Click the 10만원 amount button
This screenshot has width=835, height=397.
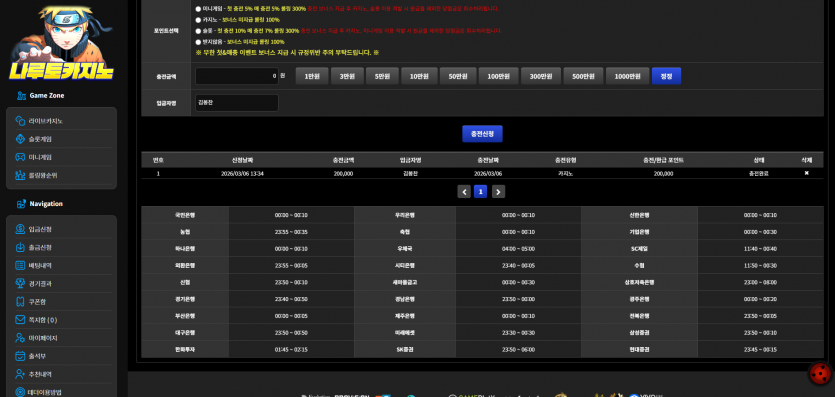[x=419, y=76]
